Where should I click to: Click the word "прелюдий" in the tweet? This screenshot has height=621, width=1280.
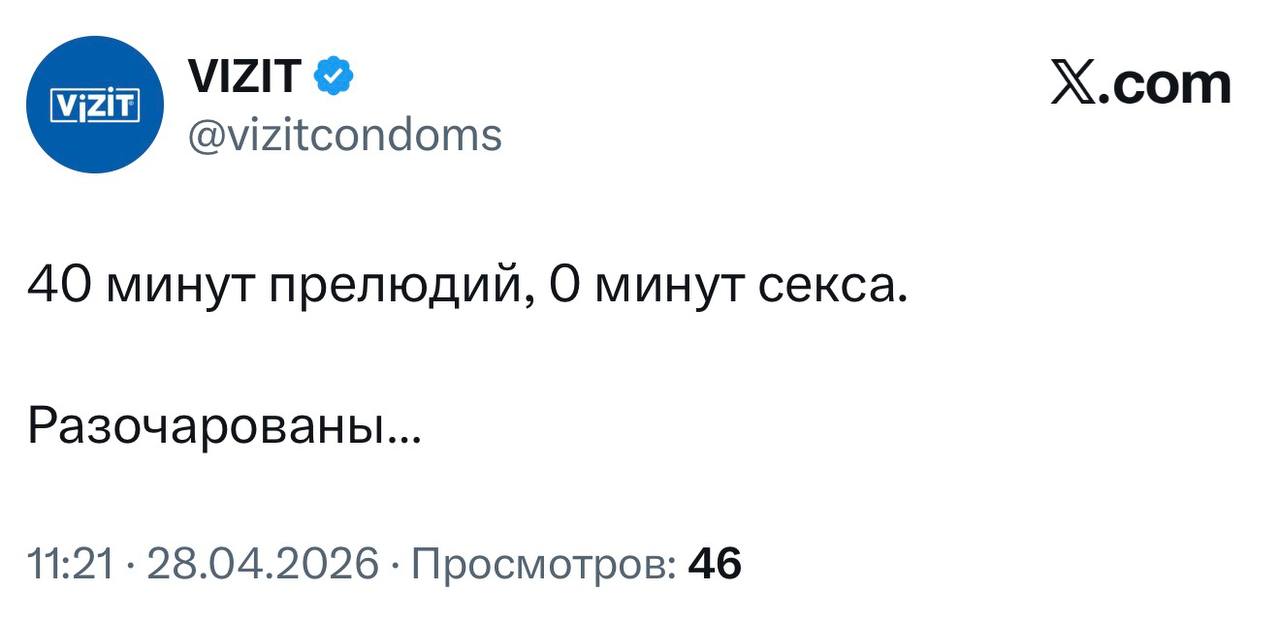point(394,289)
